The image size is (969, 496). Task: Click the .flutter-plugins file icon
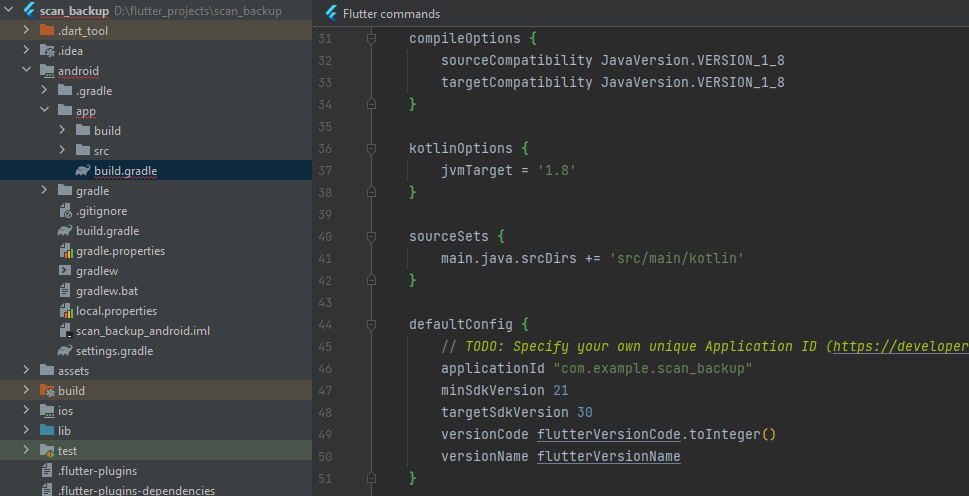pyautogui.click(x=47, y=471)
